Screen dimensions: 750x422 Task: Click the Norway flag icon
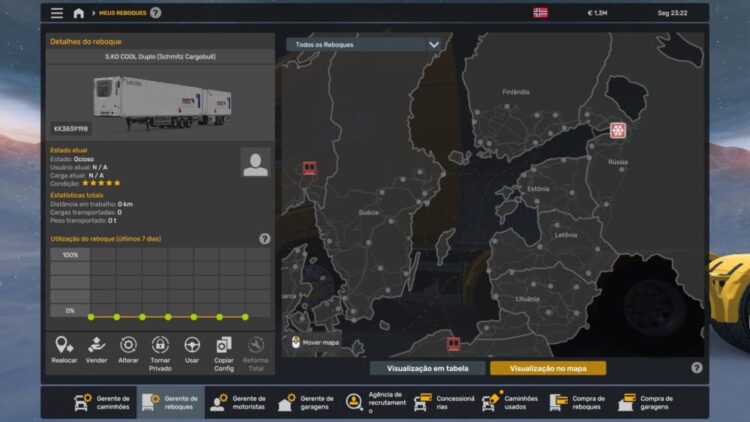(540, 13)
